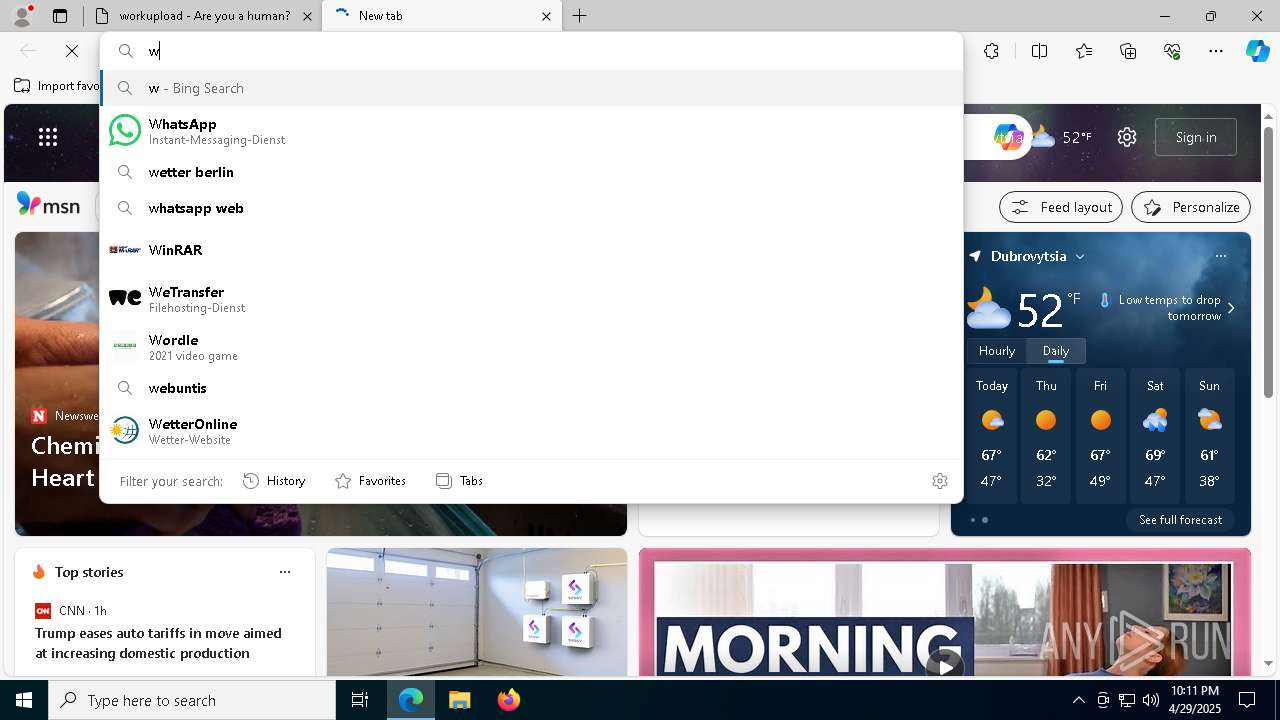Open the Favorites star icon
This screenshot has width=1280, height=720.
pyautogui.click(x=1084, y=51)
